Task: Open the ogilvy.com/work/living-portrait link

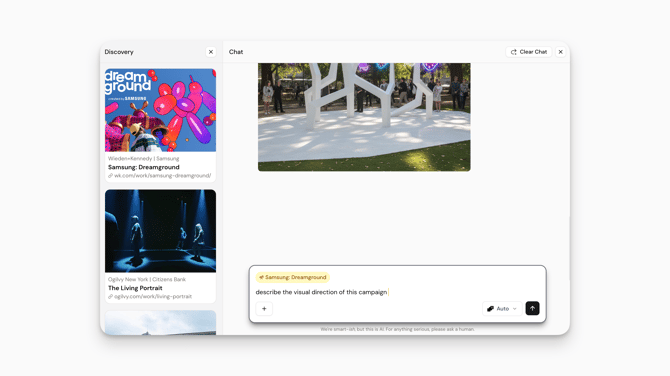Action: (153, 297)
